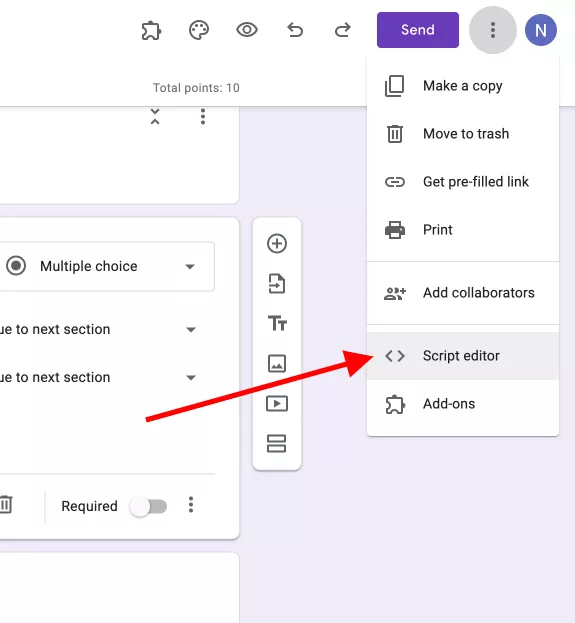The width and height of the screenshot is (575, 623).
Task: Choose Move to trash in the menu
Action: coord(463,134)
